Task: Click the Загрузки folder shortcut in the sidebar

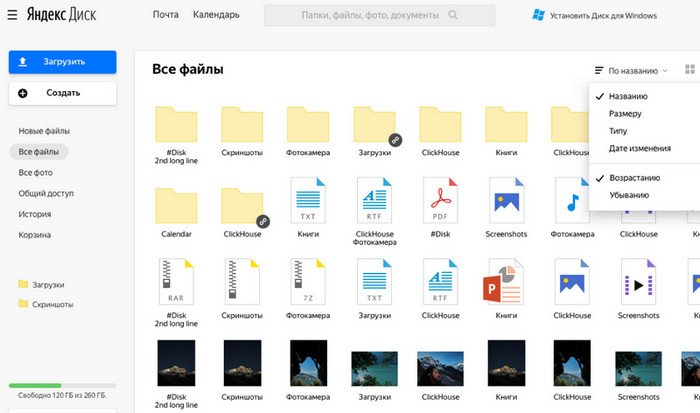Action: (x=41, y=284)
